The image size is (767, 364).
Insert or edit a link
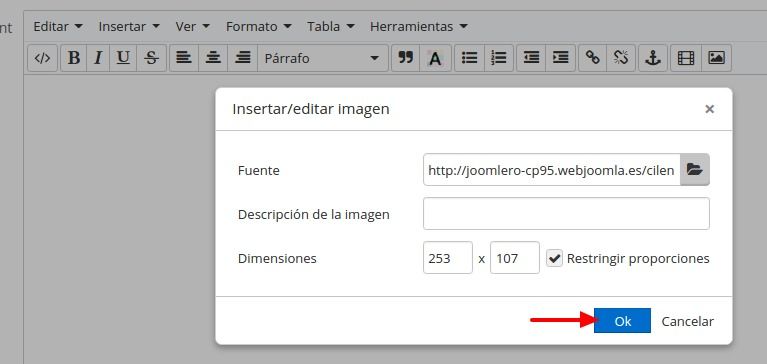point(592,58)
